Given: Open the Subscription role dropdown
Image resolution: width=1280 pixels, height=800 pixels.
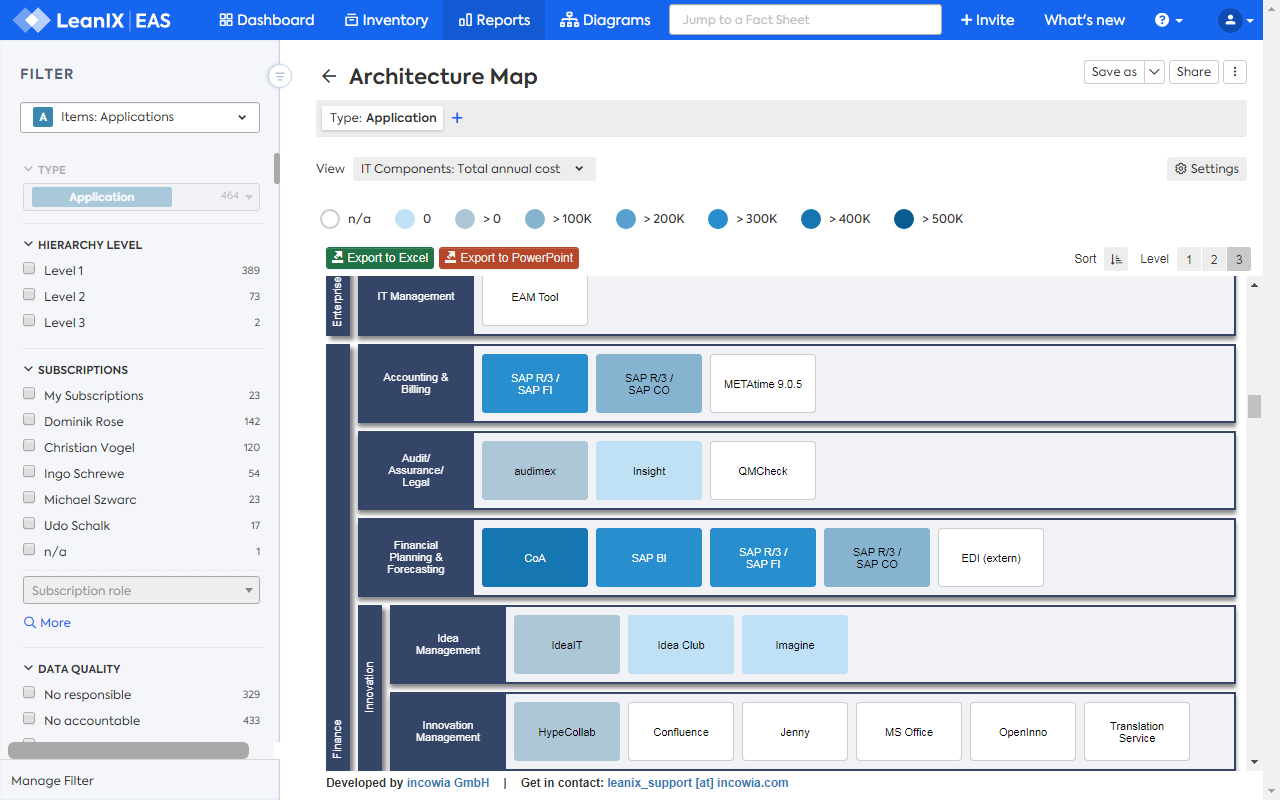Looking at the screenshot, I should coord(141,590).
